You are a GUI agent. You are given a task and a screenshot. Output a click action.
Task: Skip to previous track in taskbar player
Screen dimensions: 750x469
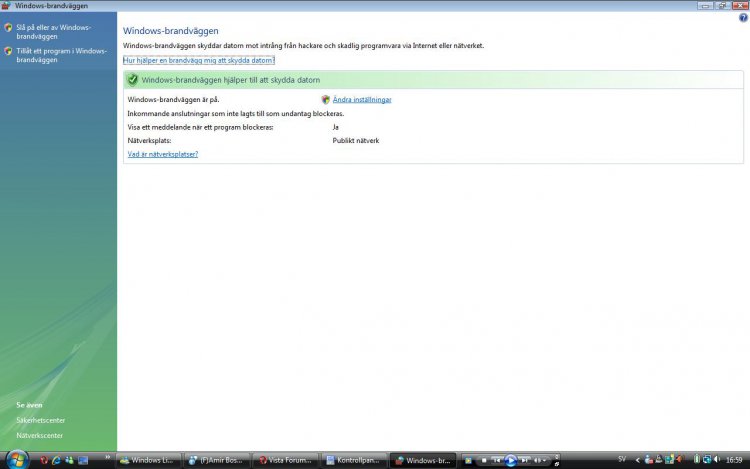[497, 460]
